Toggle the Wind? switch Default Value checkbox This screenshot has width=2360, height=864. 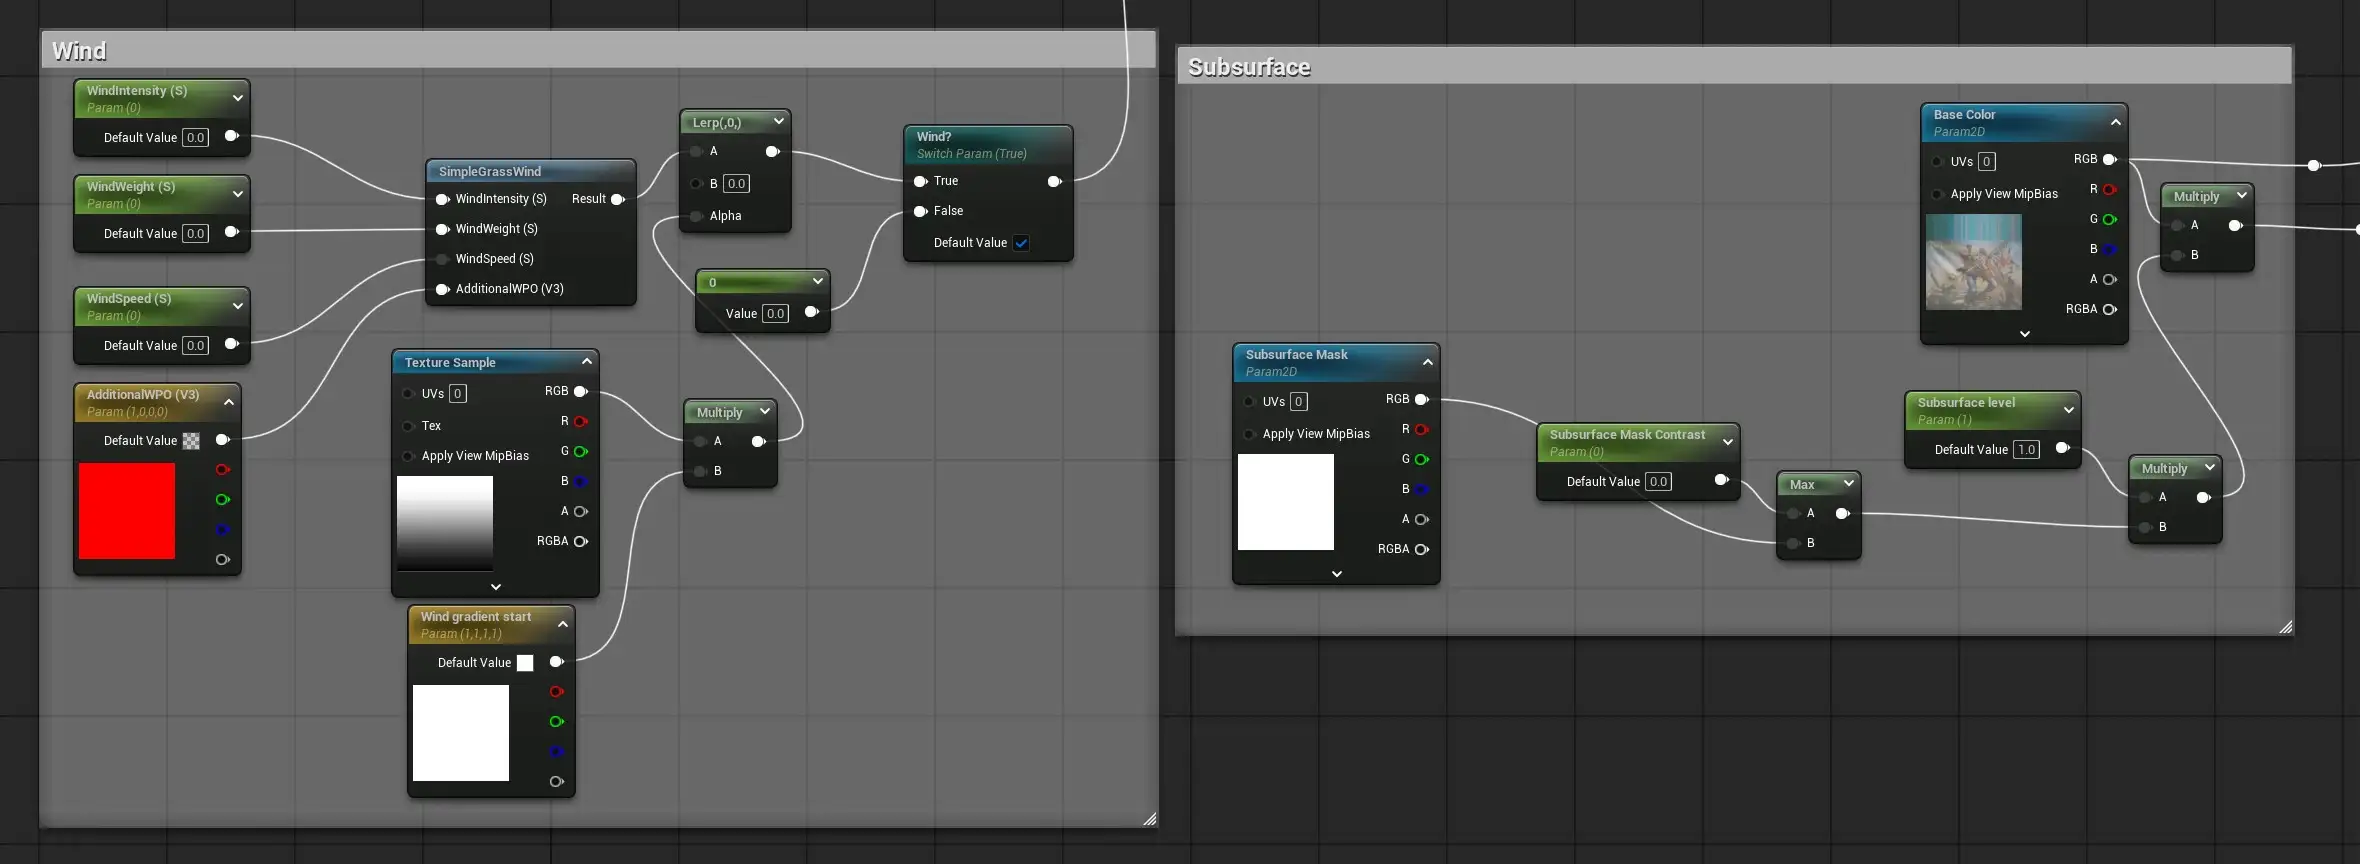tap(1021, 243)
